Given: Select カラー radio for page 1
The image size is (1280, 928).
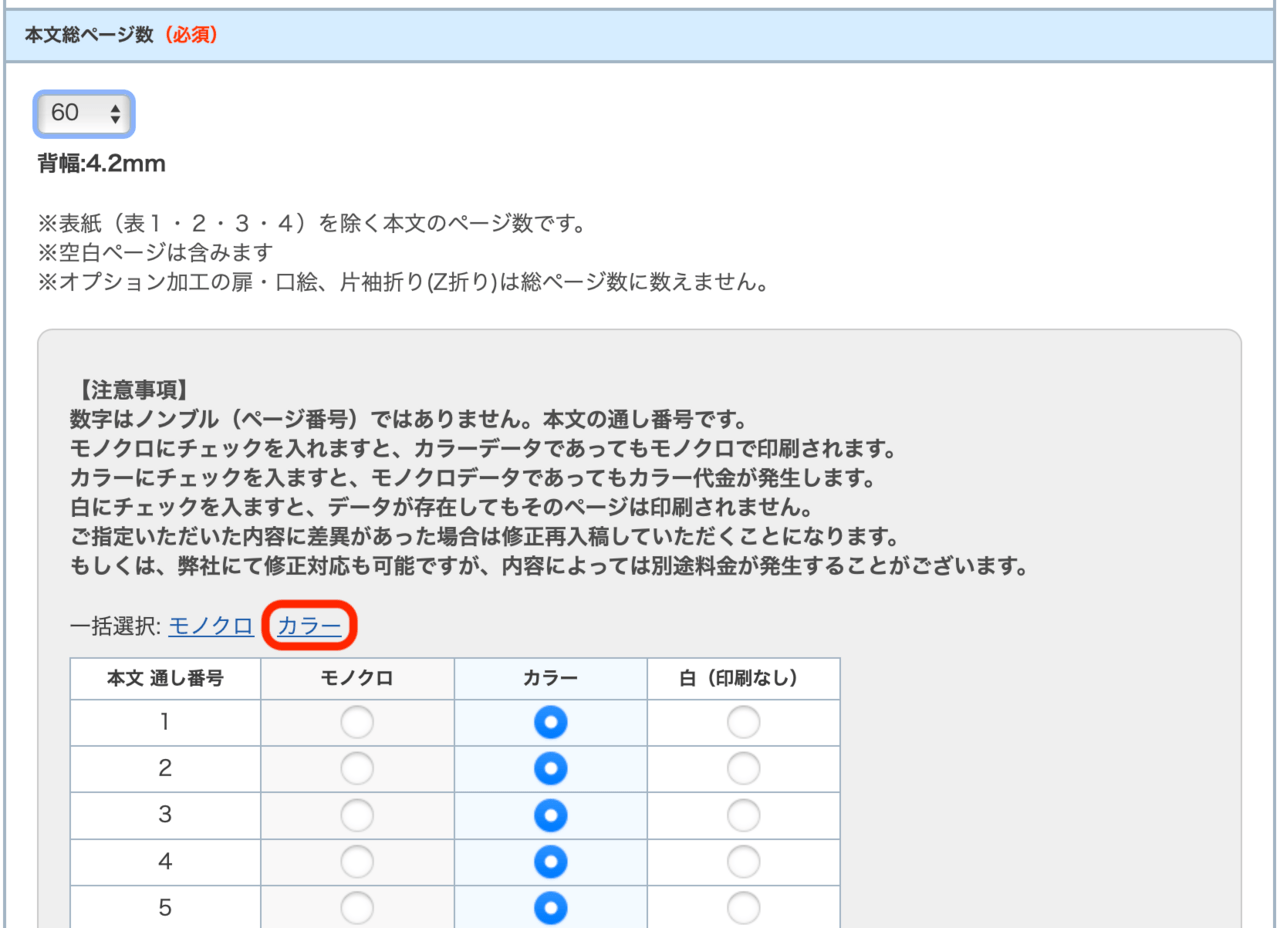Looking at the screenshot, I should click(550, 722).
